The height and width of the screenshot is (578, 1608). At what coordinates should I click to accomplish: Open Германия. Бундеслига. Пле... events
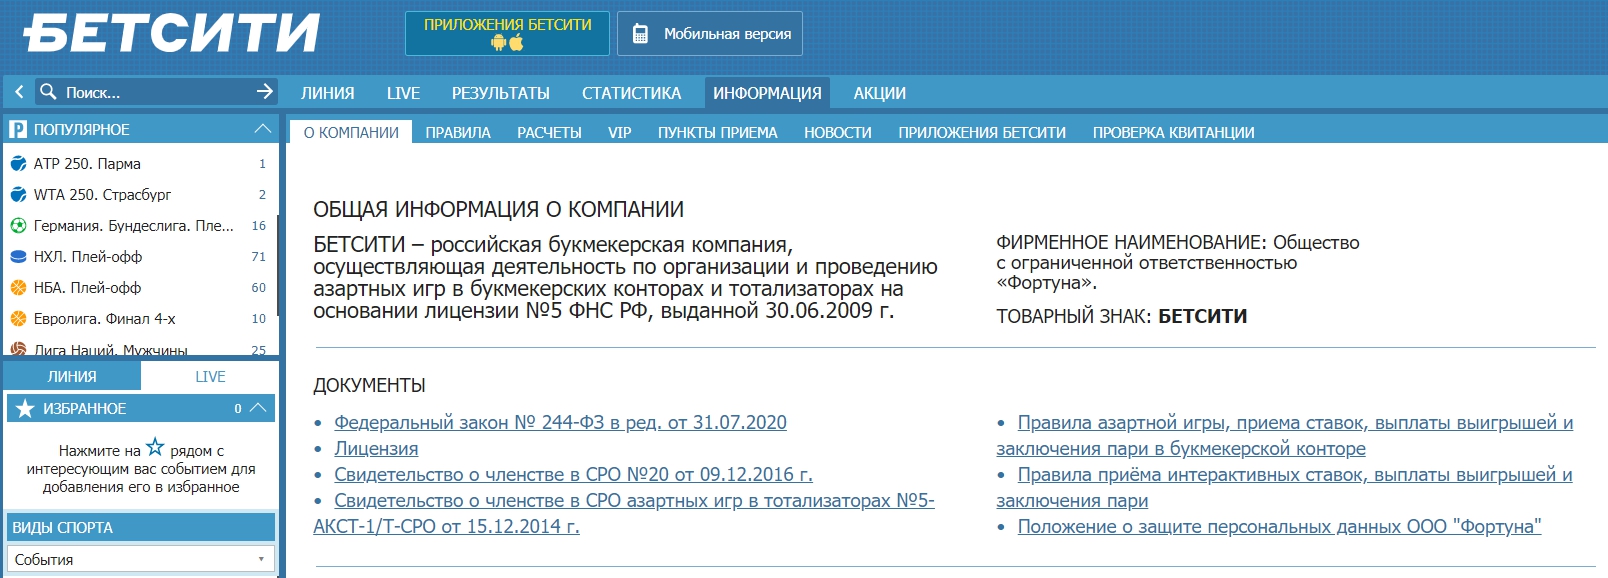[x=133, y=225]
